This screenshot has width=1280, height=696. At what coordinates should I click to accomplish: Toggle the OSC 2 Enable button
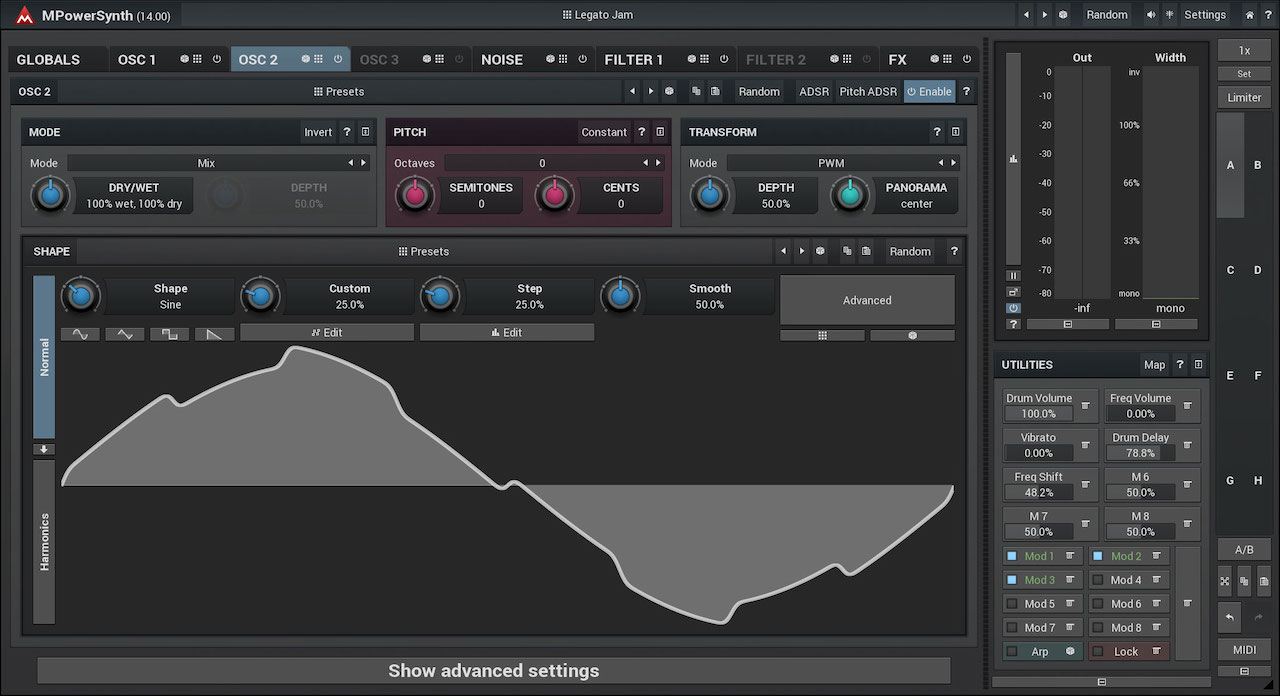[x=929, y=91]
